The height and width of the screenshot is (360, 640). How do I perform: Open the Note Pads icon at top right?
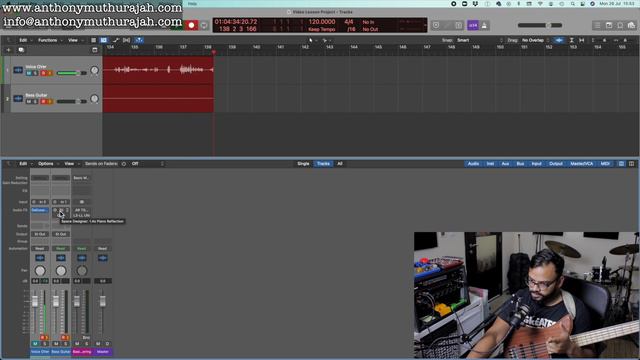coord(609,25)
